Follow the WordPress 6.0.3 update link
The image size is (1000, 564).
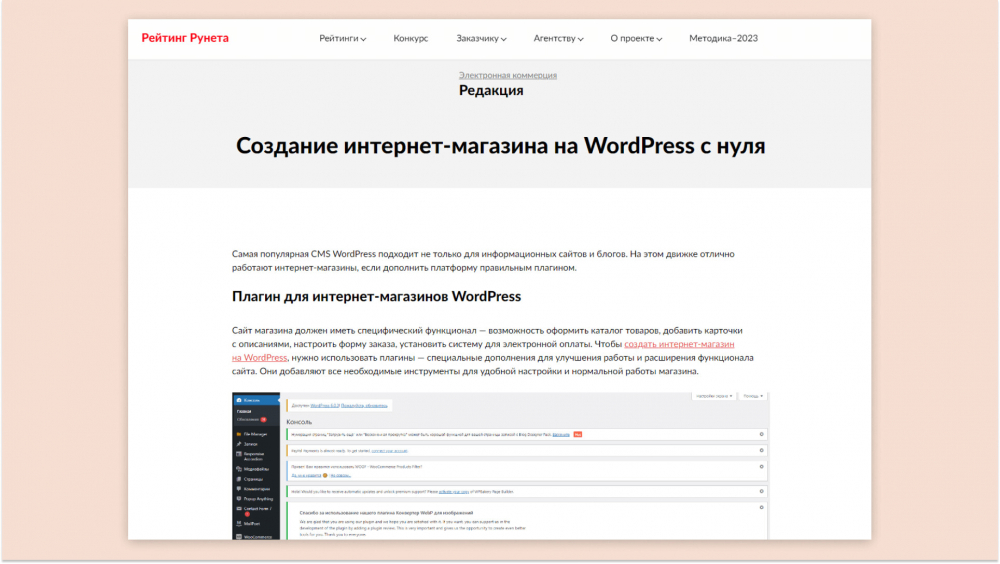pyautogui.click(x=325, y=406)
